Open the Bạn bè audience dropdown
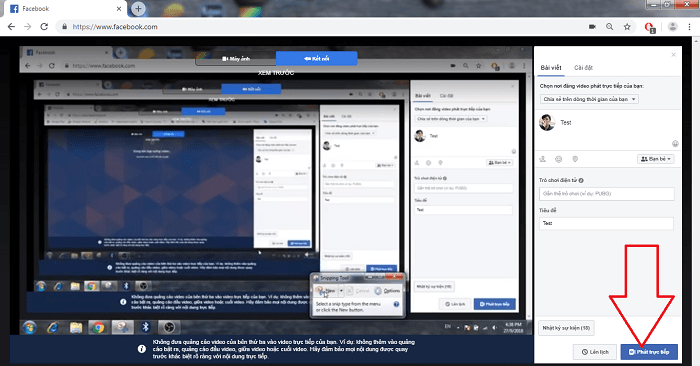This screenshot has height=366, width=700. pyautogui.click(x=655, y=159)
